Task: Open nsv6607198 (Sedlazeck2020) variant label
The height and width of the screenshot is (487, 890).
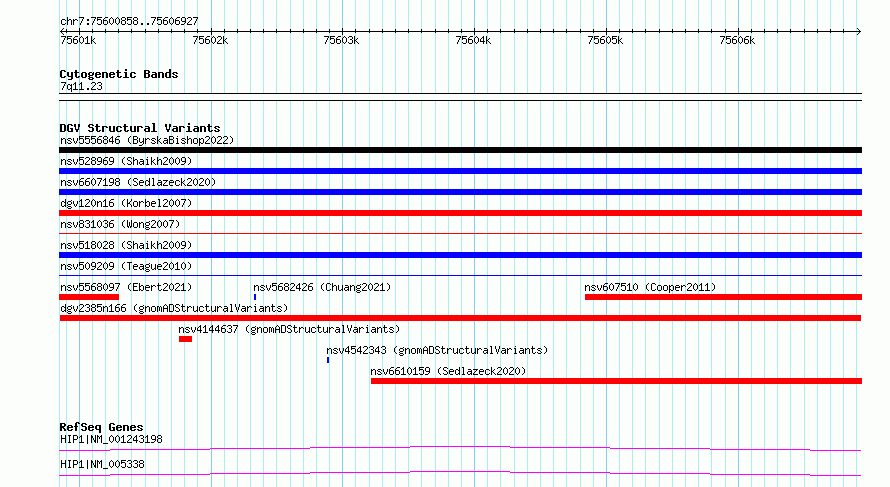Action: tap(138, 182)
